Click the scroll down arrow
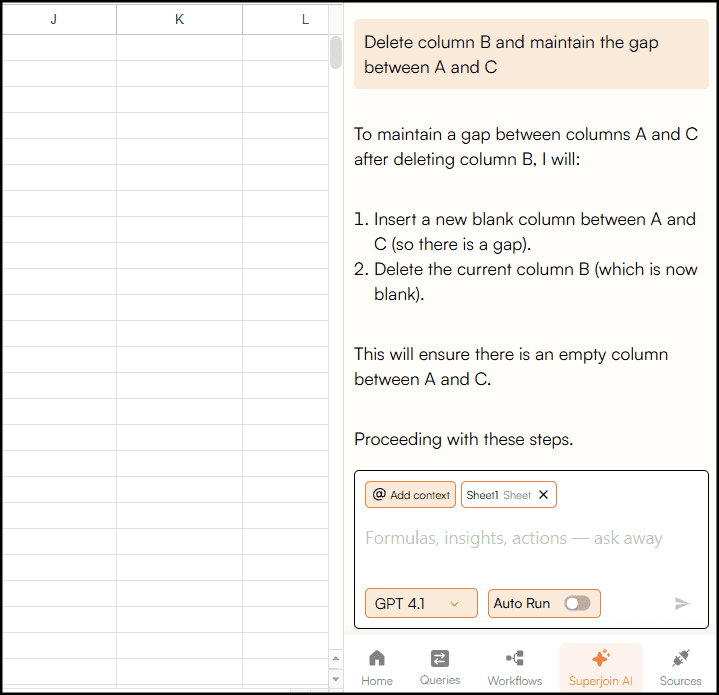The height and width of the screenshot is (695, 719). (x=336, y=679)
